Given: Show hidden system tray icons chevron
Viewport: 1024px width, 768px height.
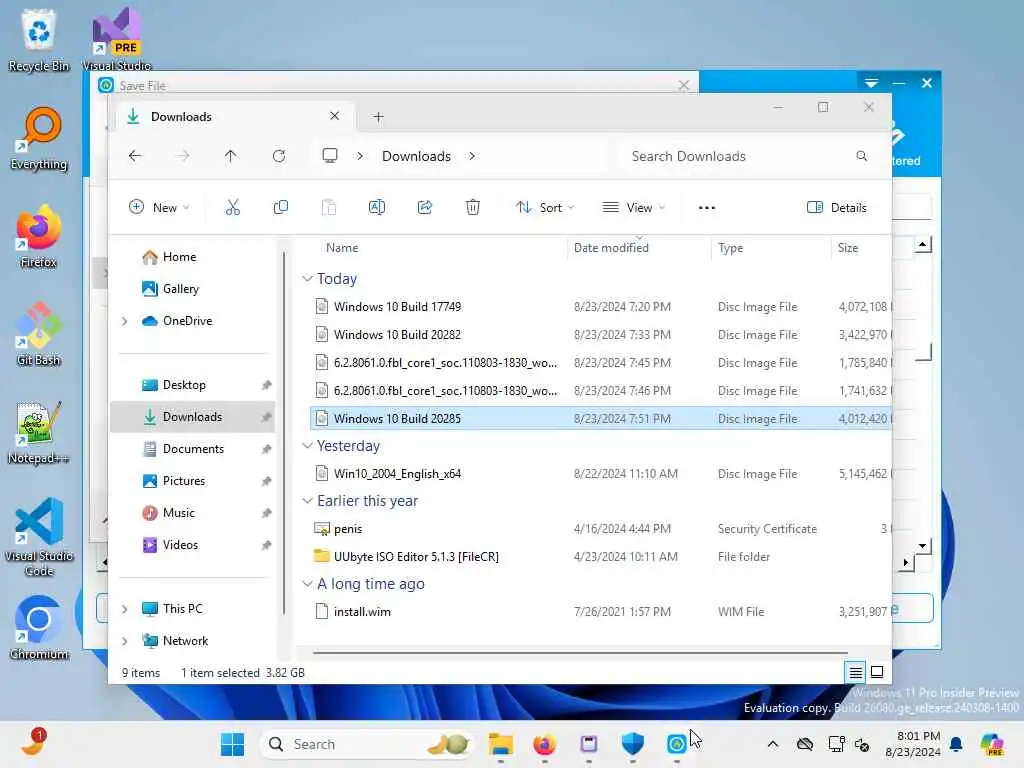Looking at the screenshot, I should click(x=773, y=744).
